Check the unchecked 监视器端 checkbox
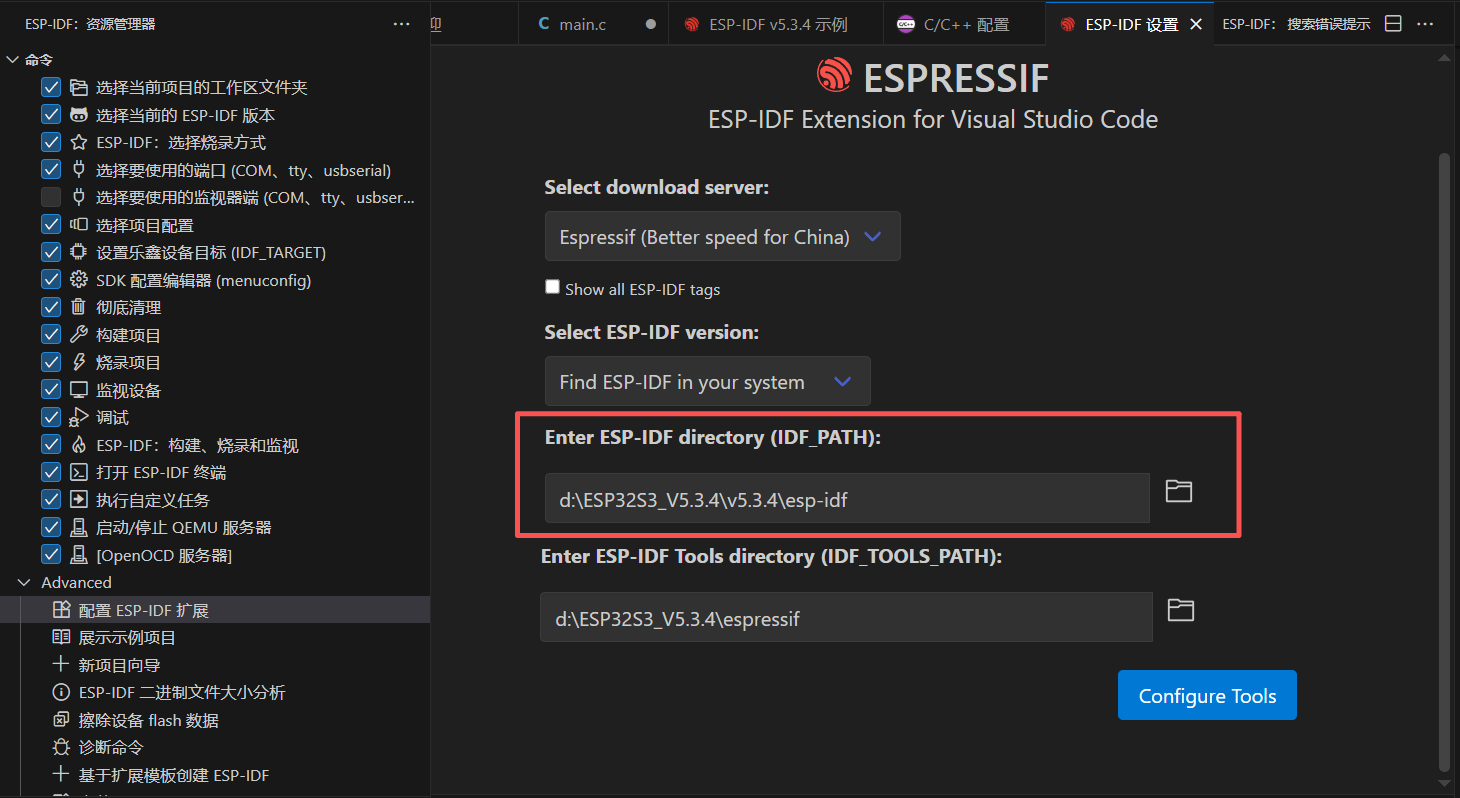 tap(51, 198)
